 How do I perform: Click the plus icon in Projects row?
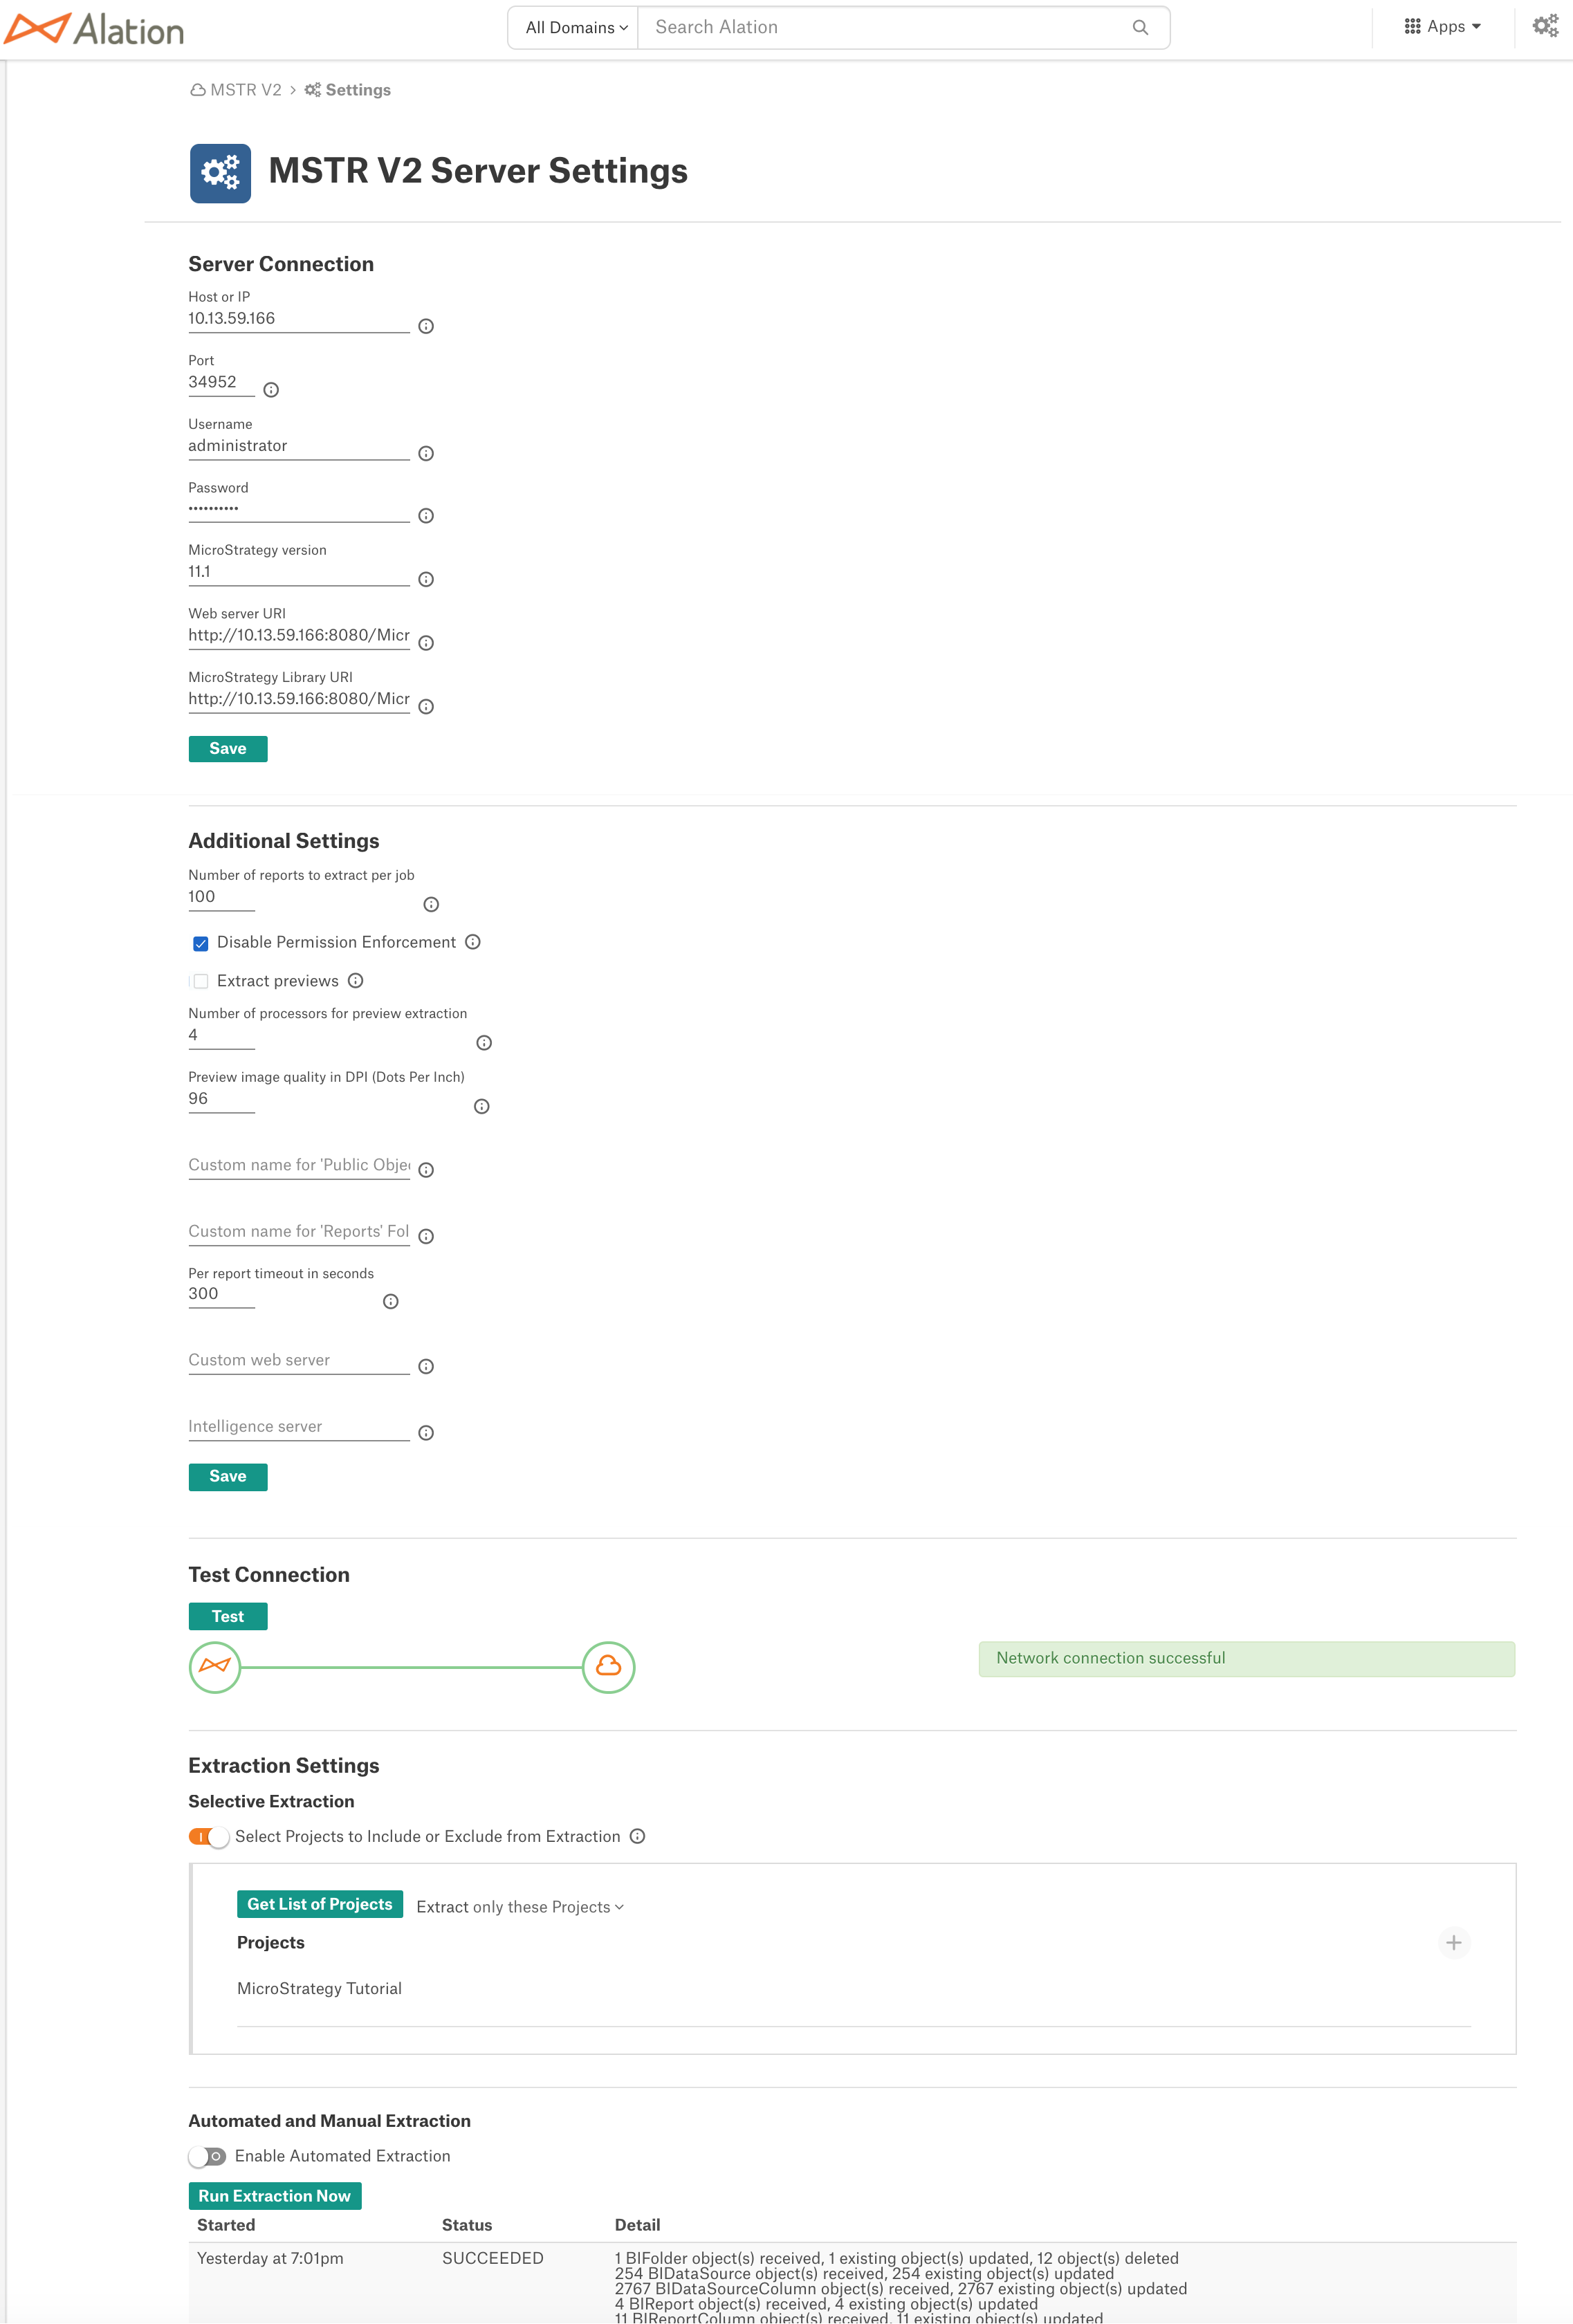click(x=1454, y=1942)
